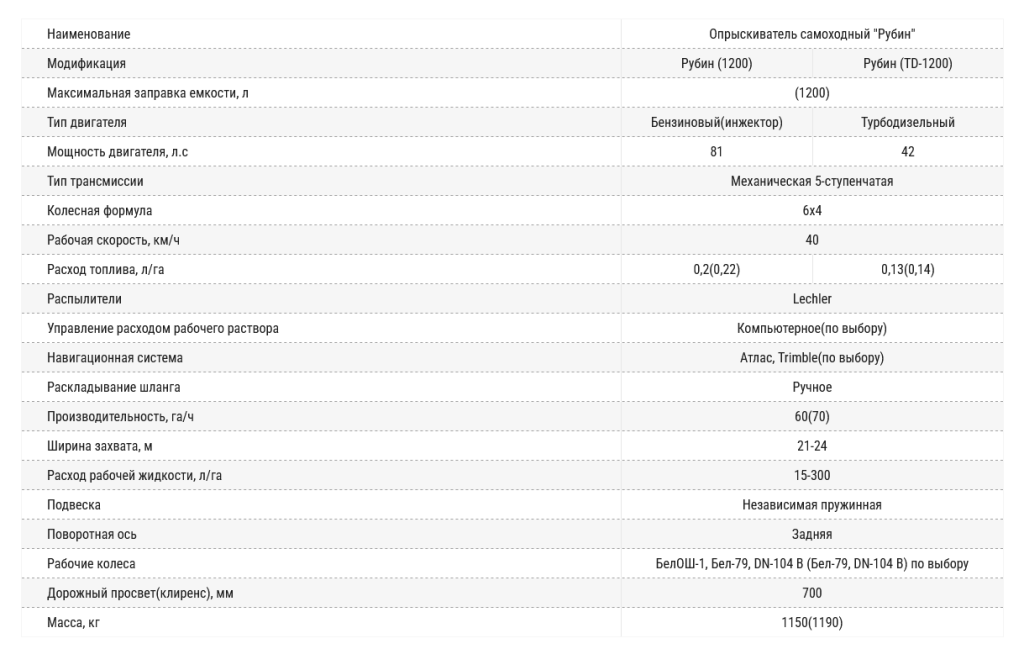The height and width of the screenshot is (649, 1024).
Task: Click the ground clearance value 700
Action: 812,593
